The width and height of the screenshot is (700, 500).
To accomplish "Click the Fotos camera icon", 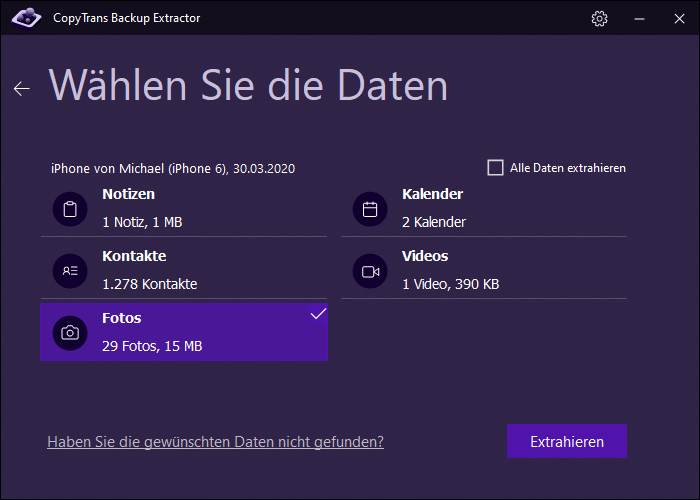I will point(70,333).
